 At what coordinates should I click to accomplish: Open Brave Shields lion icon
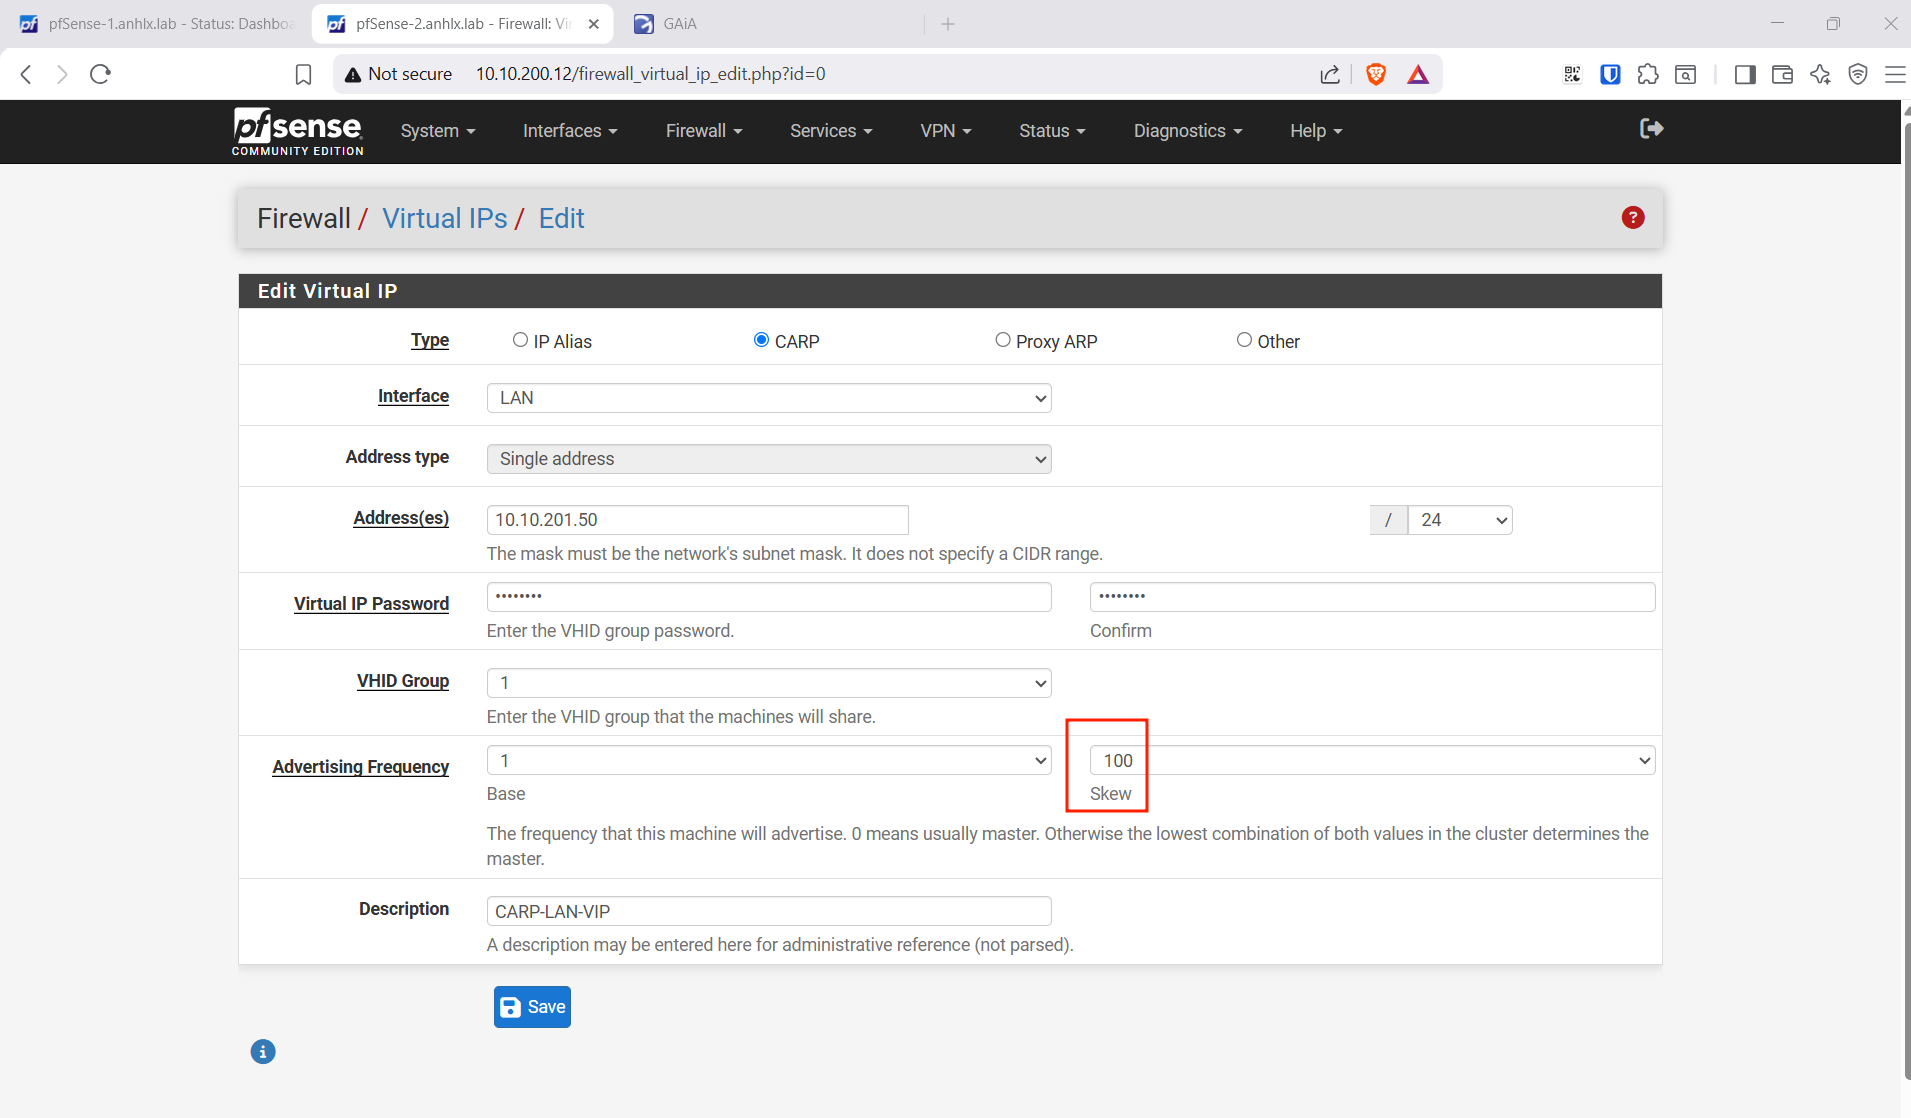1376,74
